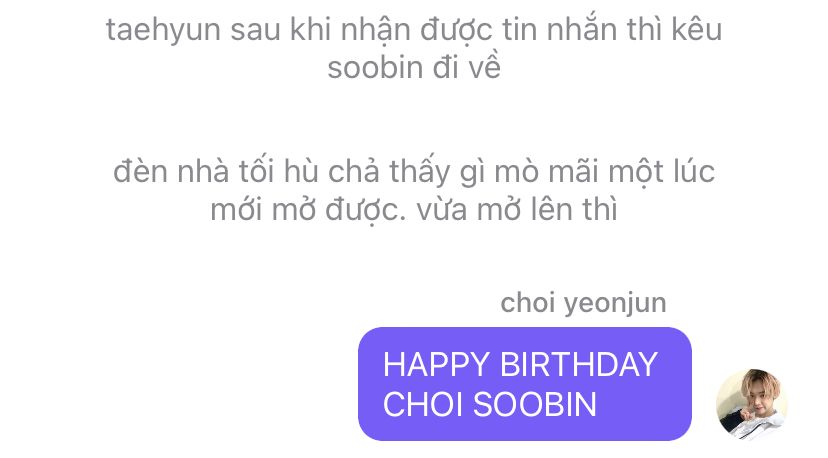Screen dimensions: 828x458
Task: Tap the purple message bubble
Action: 525,384
